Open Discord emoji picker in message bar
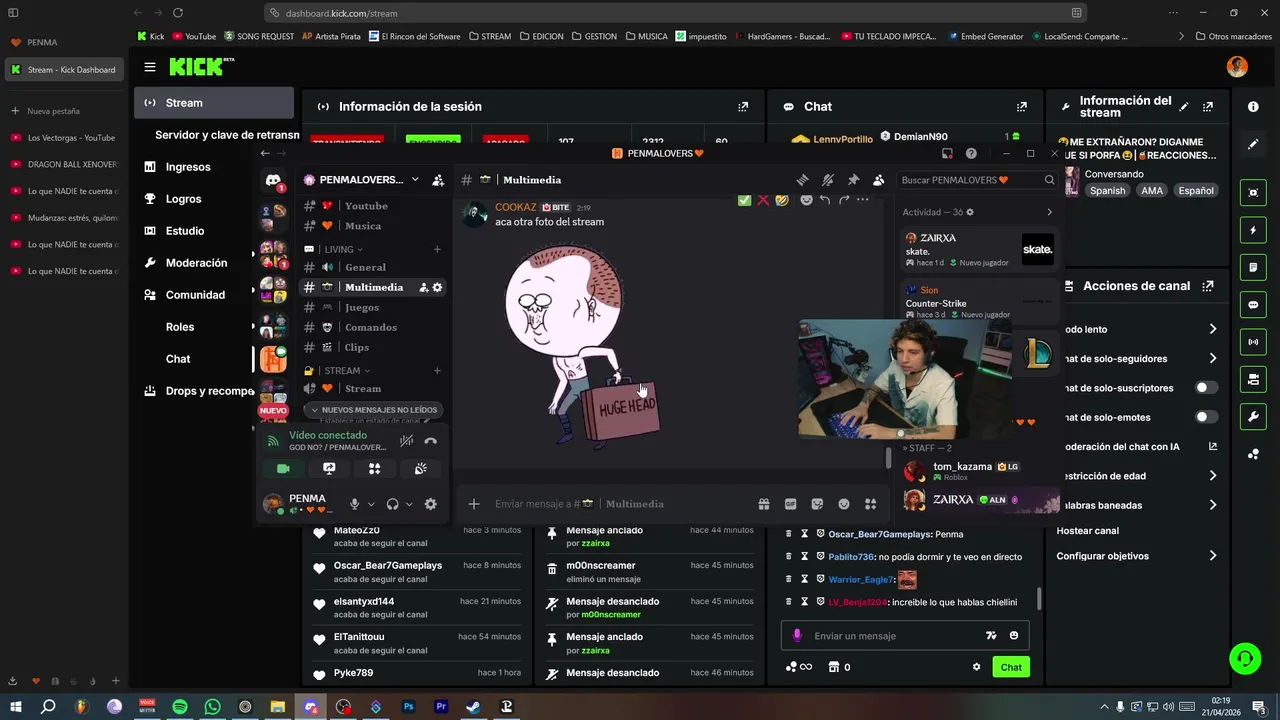The width and height of the screenshot is (1280, 720). pos(844,504)
